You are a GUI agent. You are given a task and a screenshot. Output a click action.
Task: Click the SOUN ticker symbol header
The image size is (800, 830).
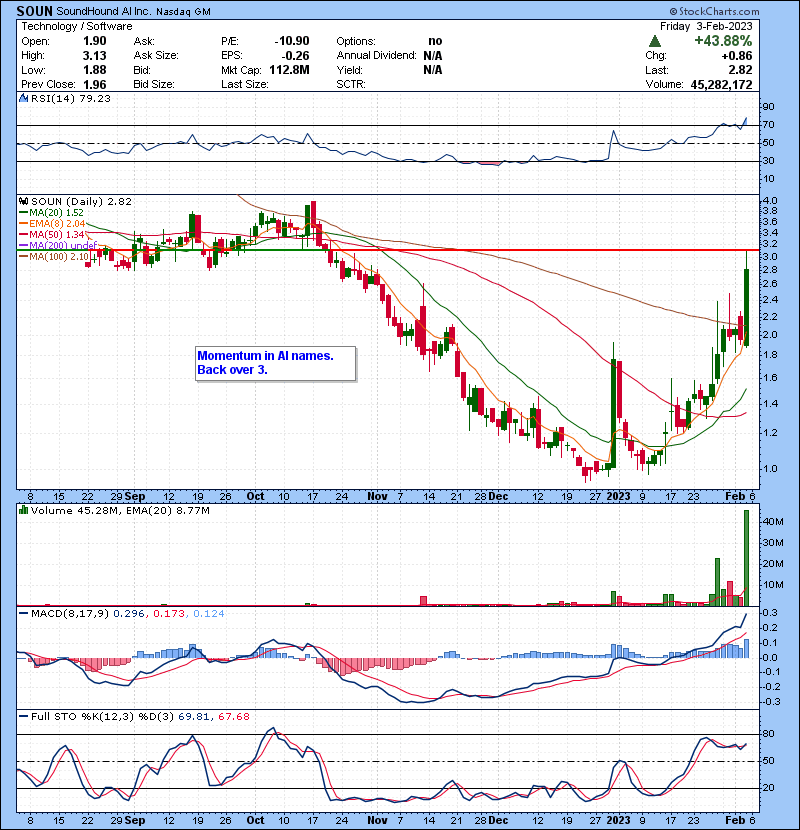34,11
